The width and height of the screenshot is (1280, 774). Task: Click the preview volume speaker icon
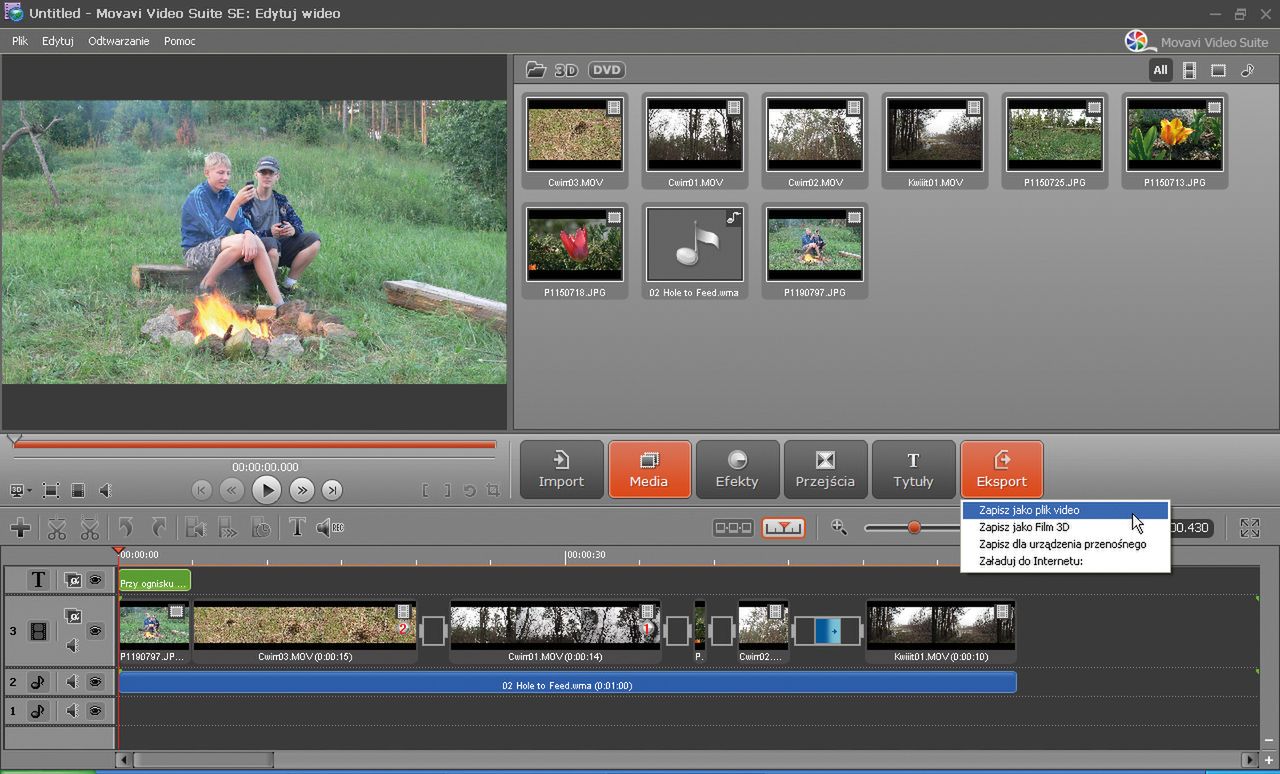pyautogui.click(x=105, y=490)
